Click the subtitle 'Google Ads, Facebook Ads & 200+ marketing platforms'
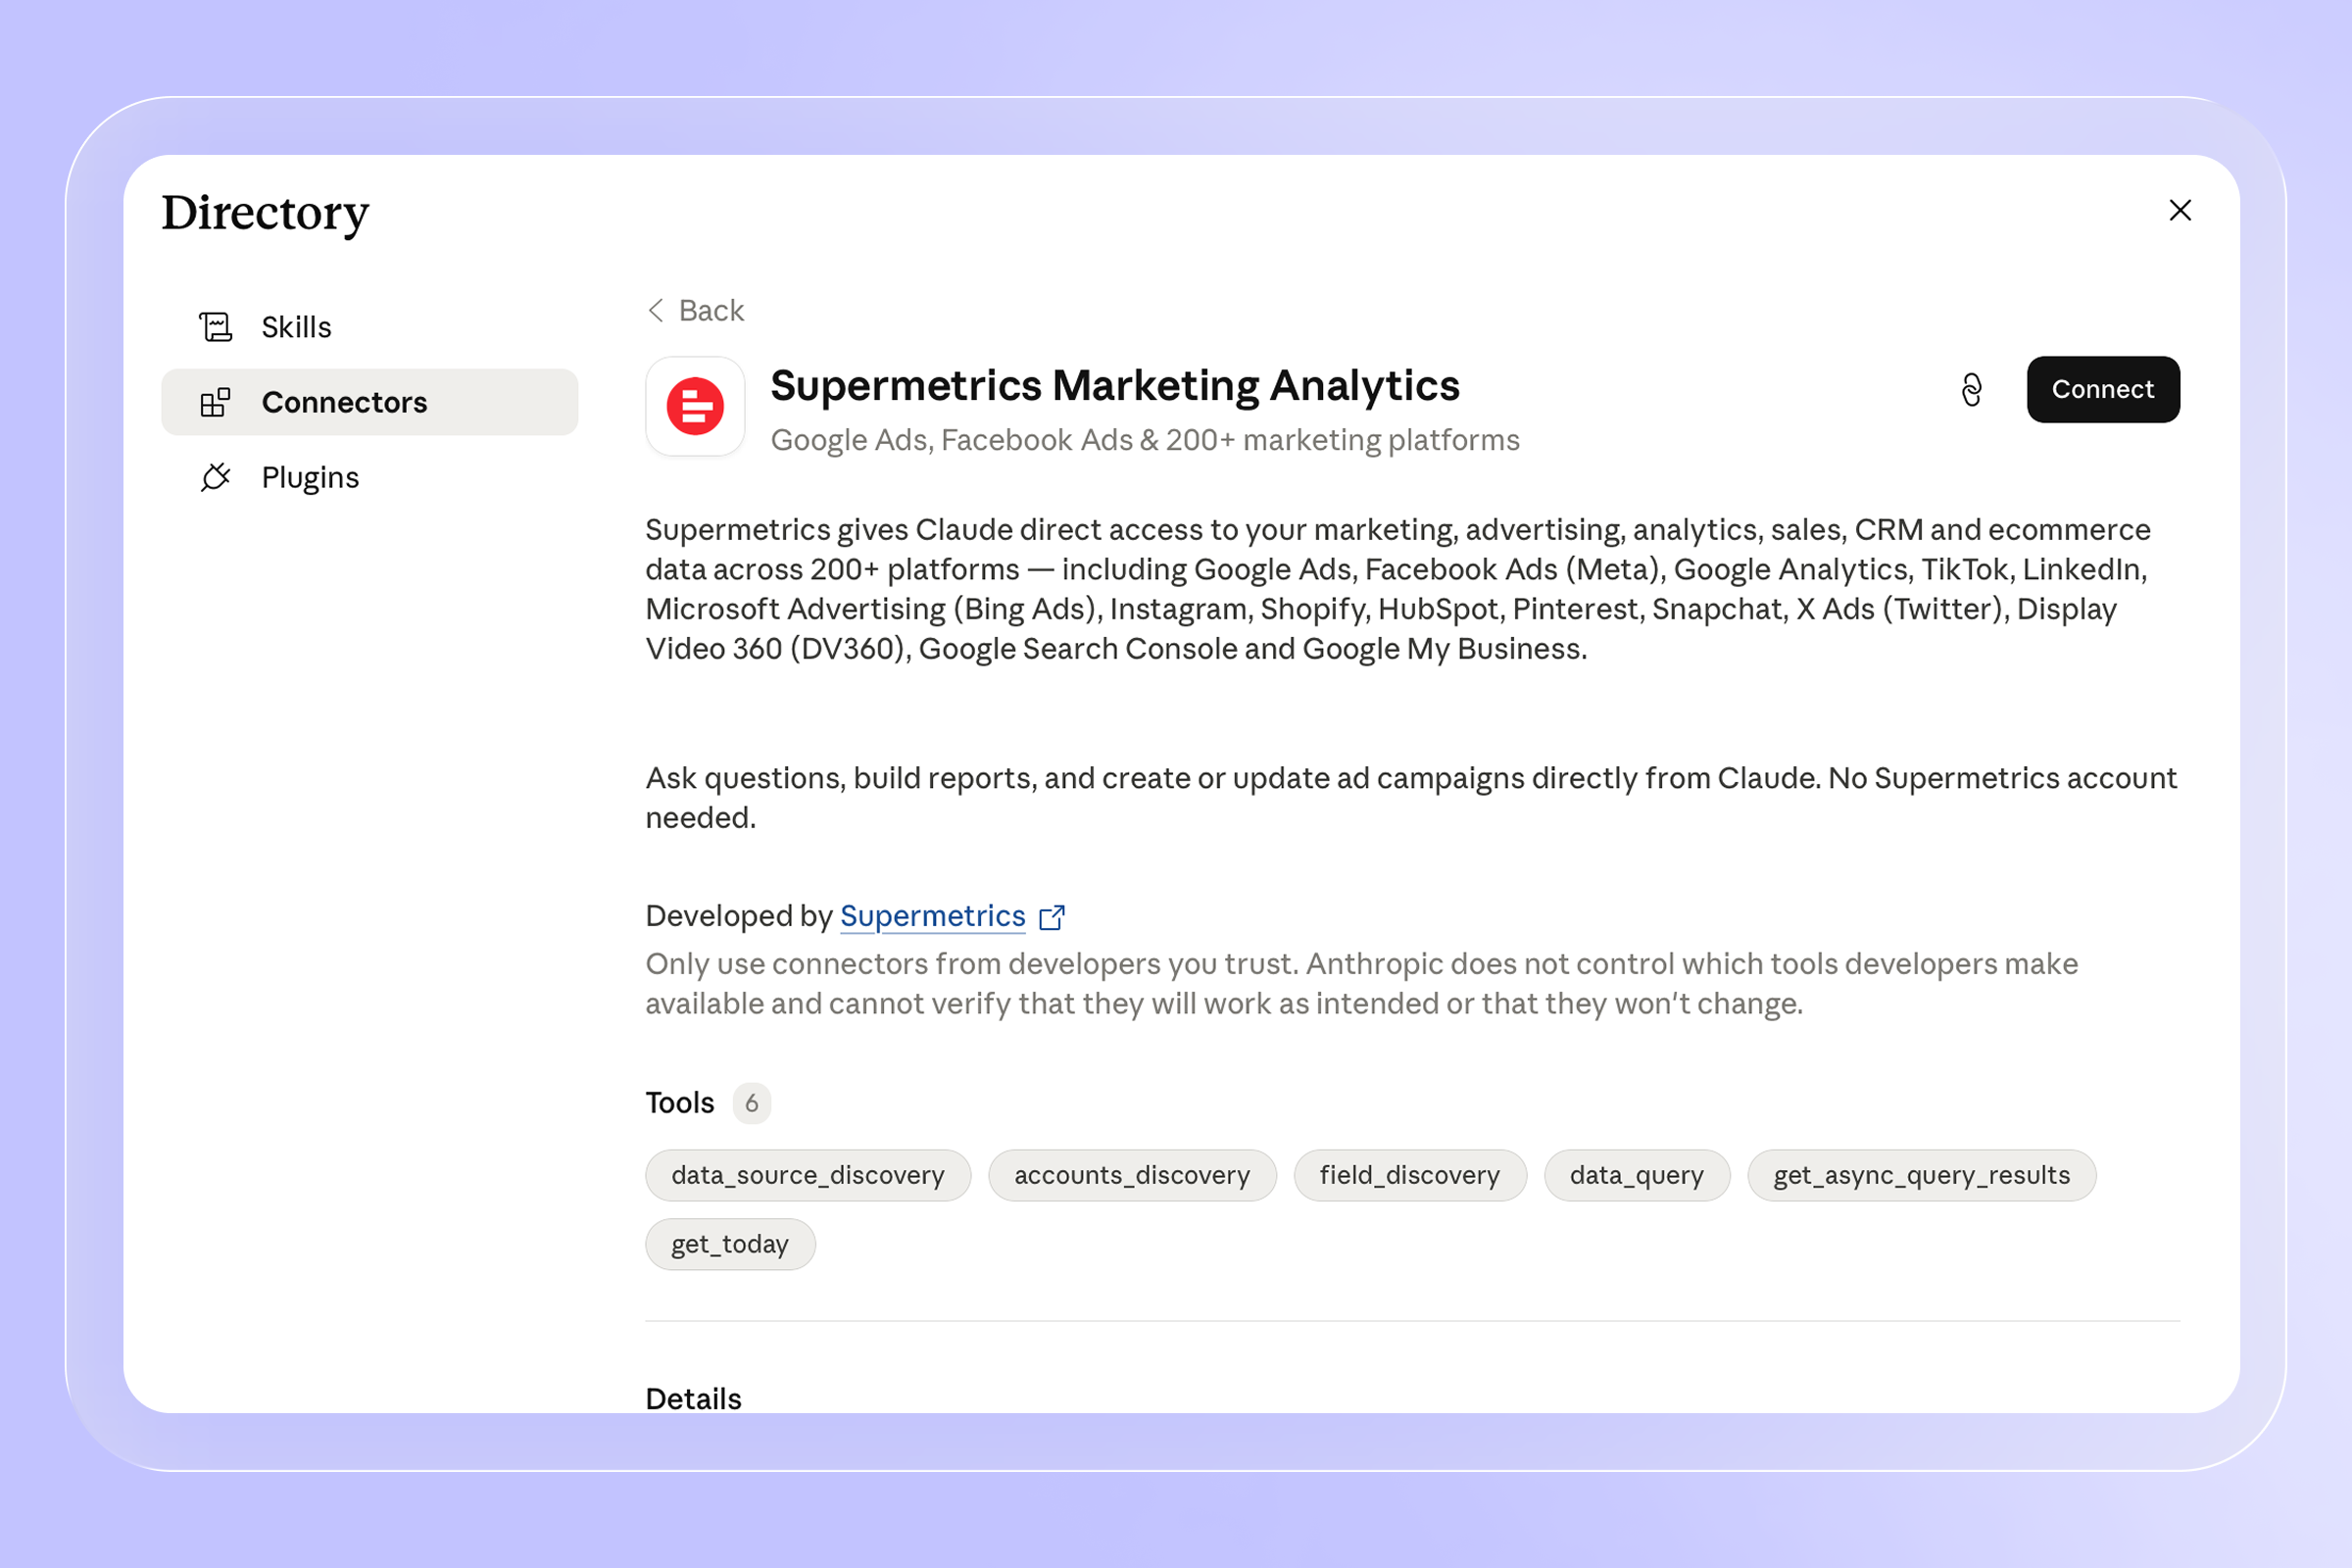This screenshot has height=1568, width=2352. coord(1145,440)
